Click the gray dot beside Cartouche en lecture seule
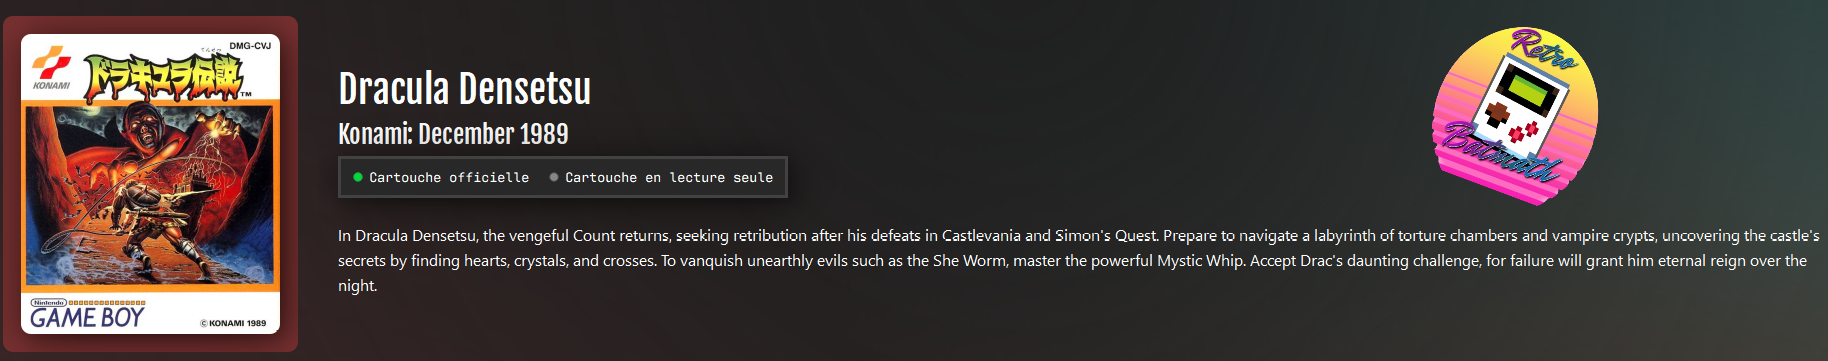Screen dimensions: 1828x361 pos(554,177)
